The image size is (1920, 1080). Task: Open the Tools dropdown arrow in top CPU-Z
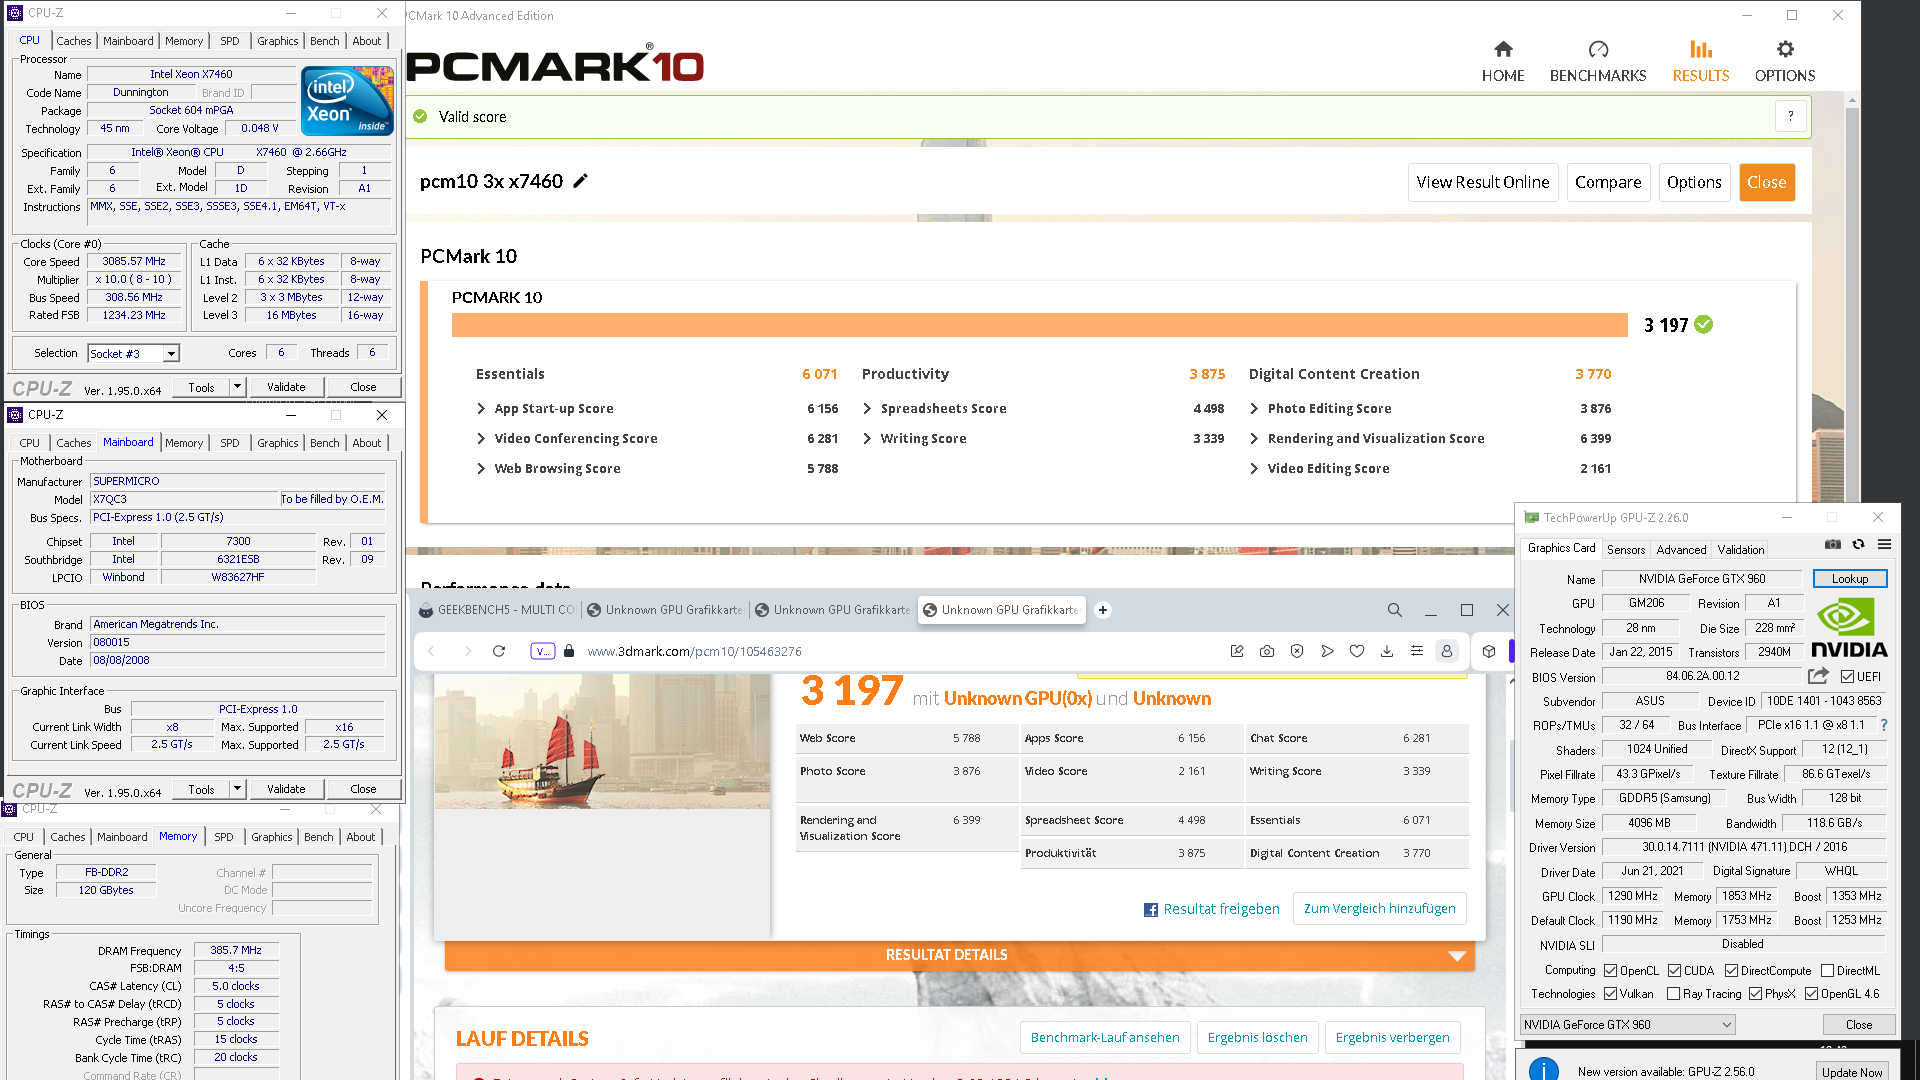[237, 387]
